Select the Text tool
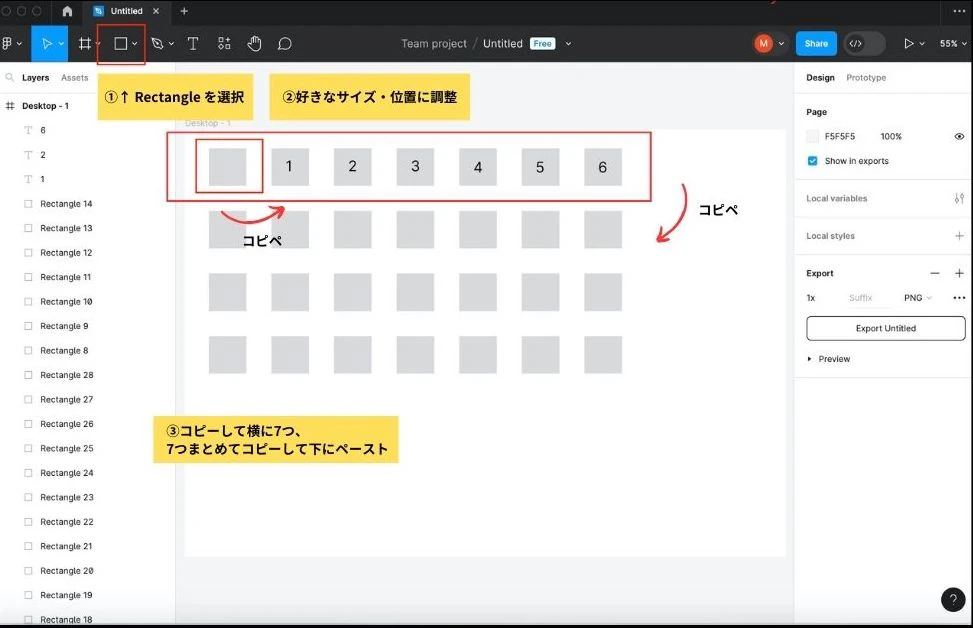The width and height of the screenshot is (973, 628). [x=193, y=43]
